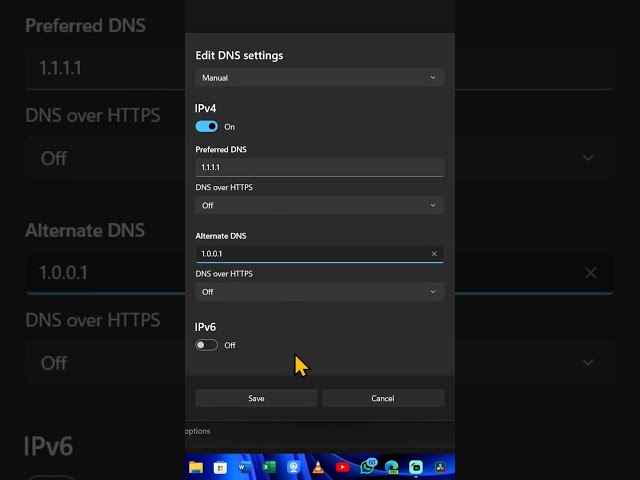Turn off the IPv4 toggle

[x=207, y=127]
